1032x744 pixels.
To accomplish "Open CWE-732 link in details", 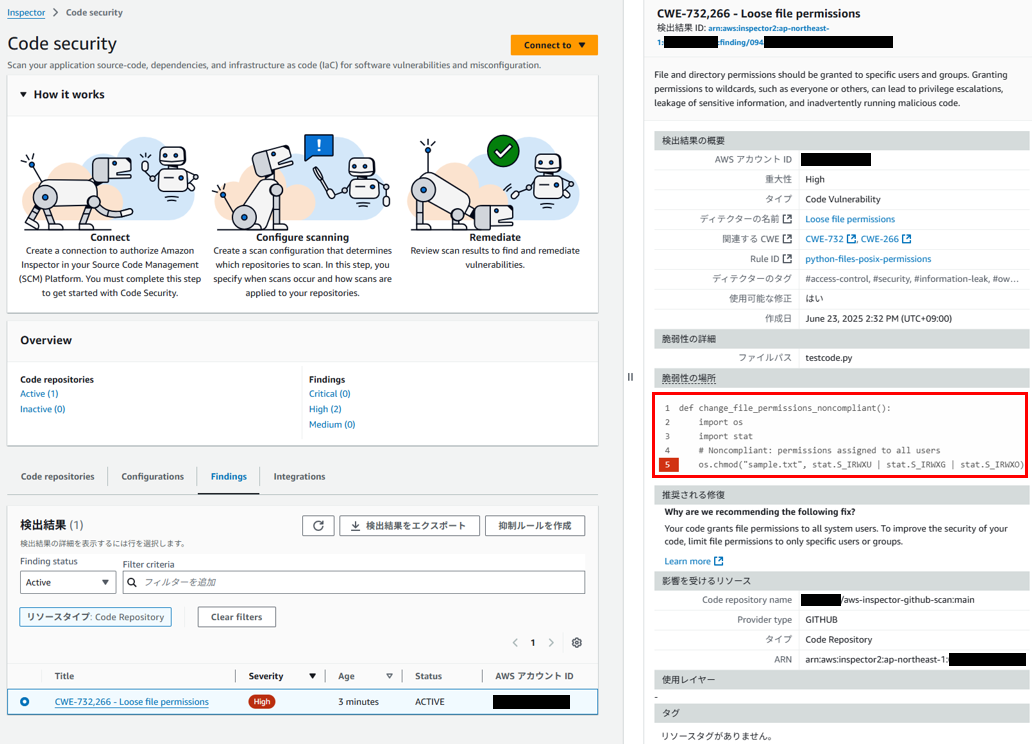I will pos(824,238).
